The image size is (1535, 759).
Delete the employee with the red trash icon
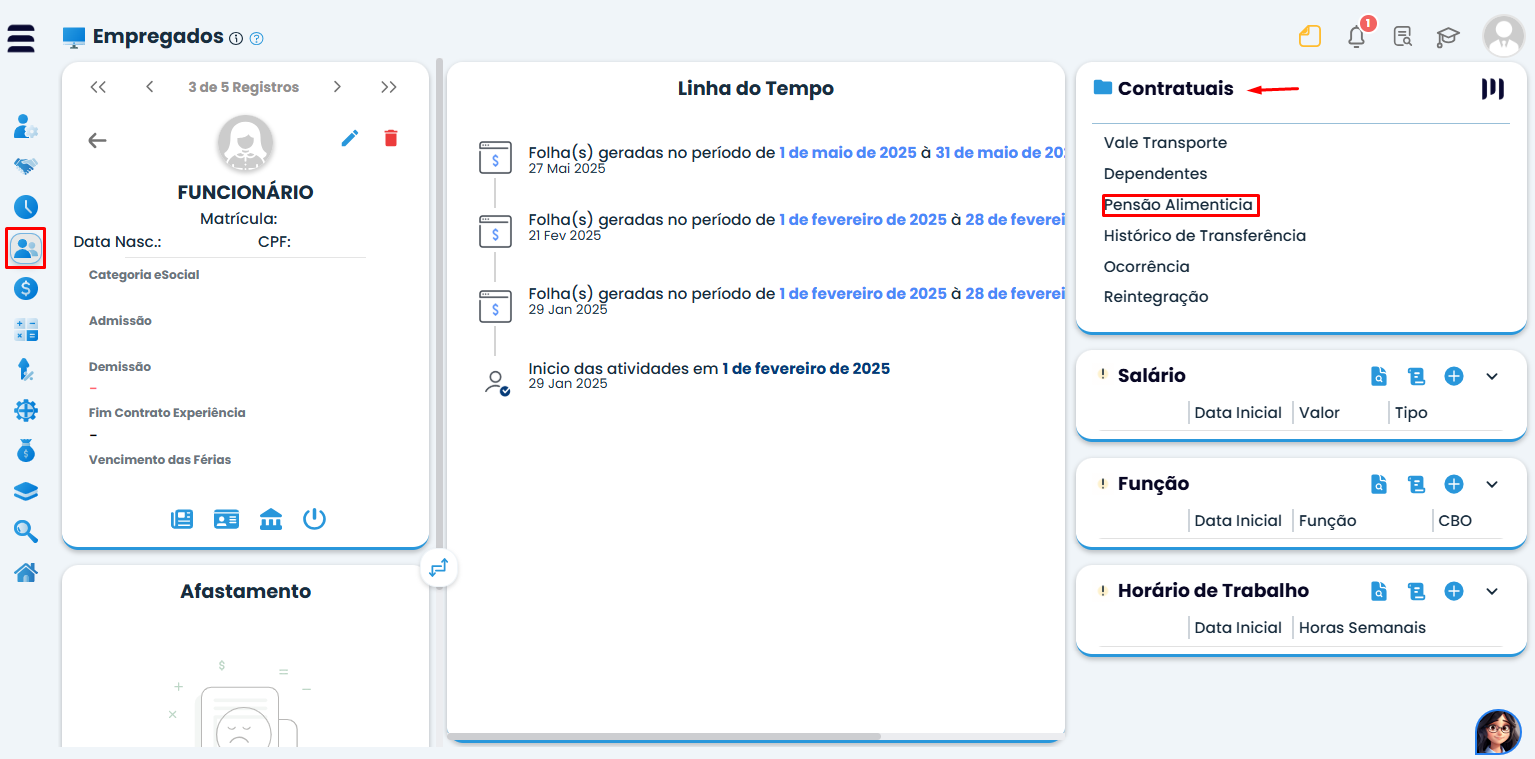click(391, 138)
